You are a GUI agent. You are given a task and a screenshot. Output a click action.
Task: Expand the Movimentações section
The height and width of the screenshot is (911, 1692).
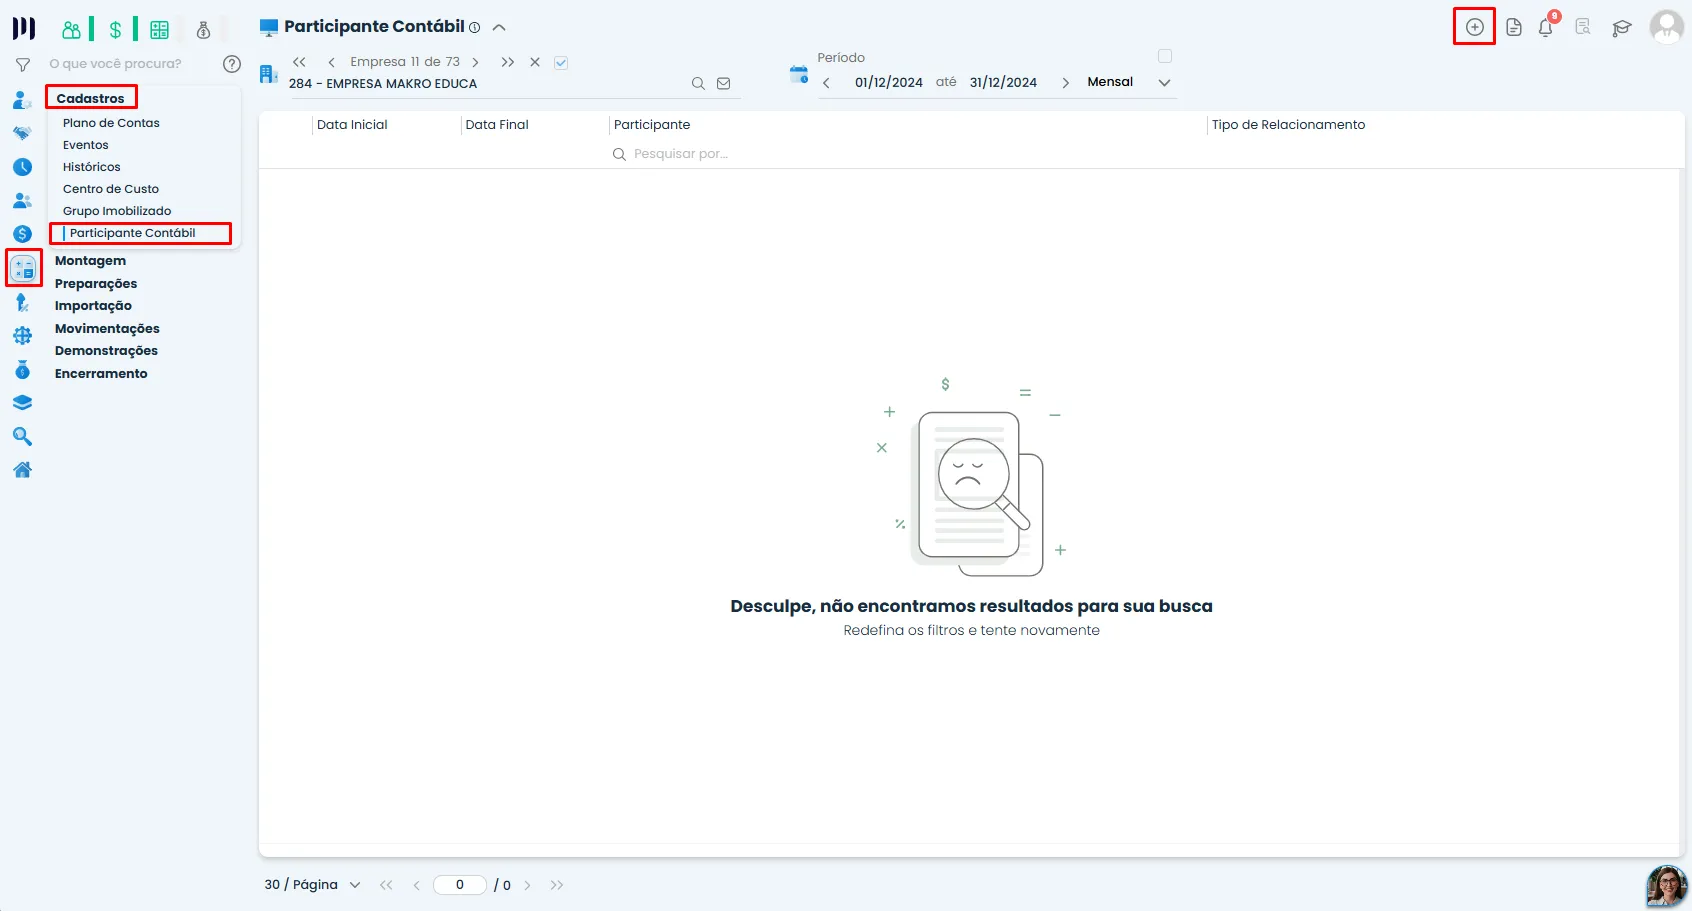pos(107,329)
